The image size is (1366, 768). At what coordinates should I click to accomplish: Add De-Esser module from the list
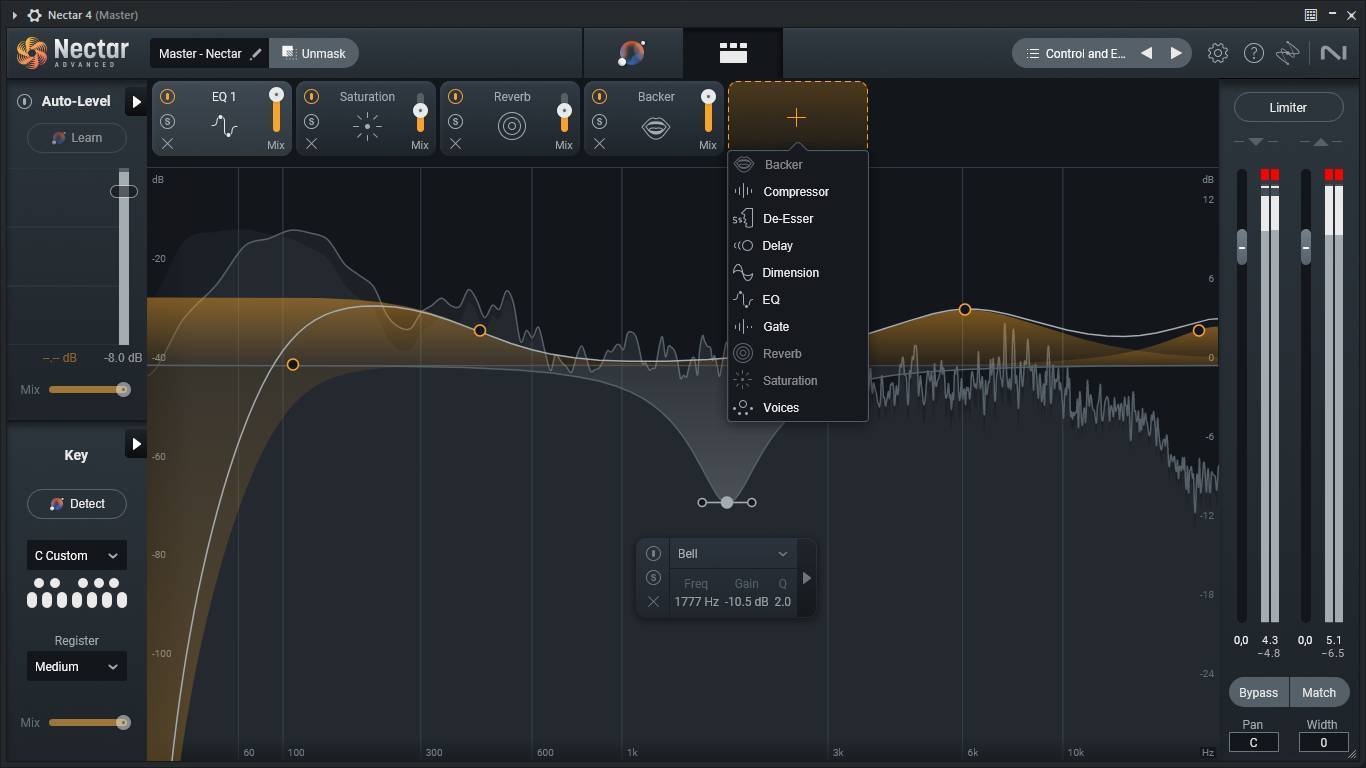(x=797, y=218)
